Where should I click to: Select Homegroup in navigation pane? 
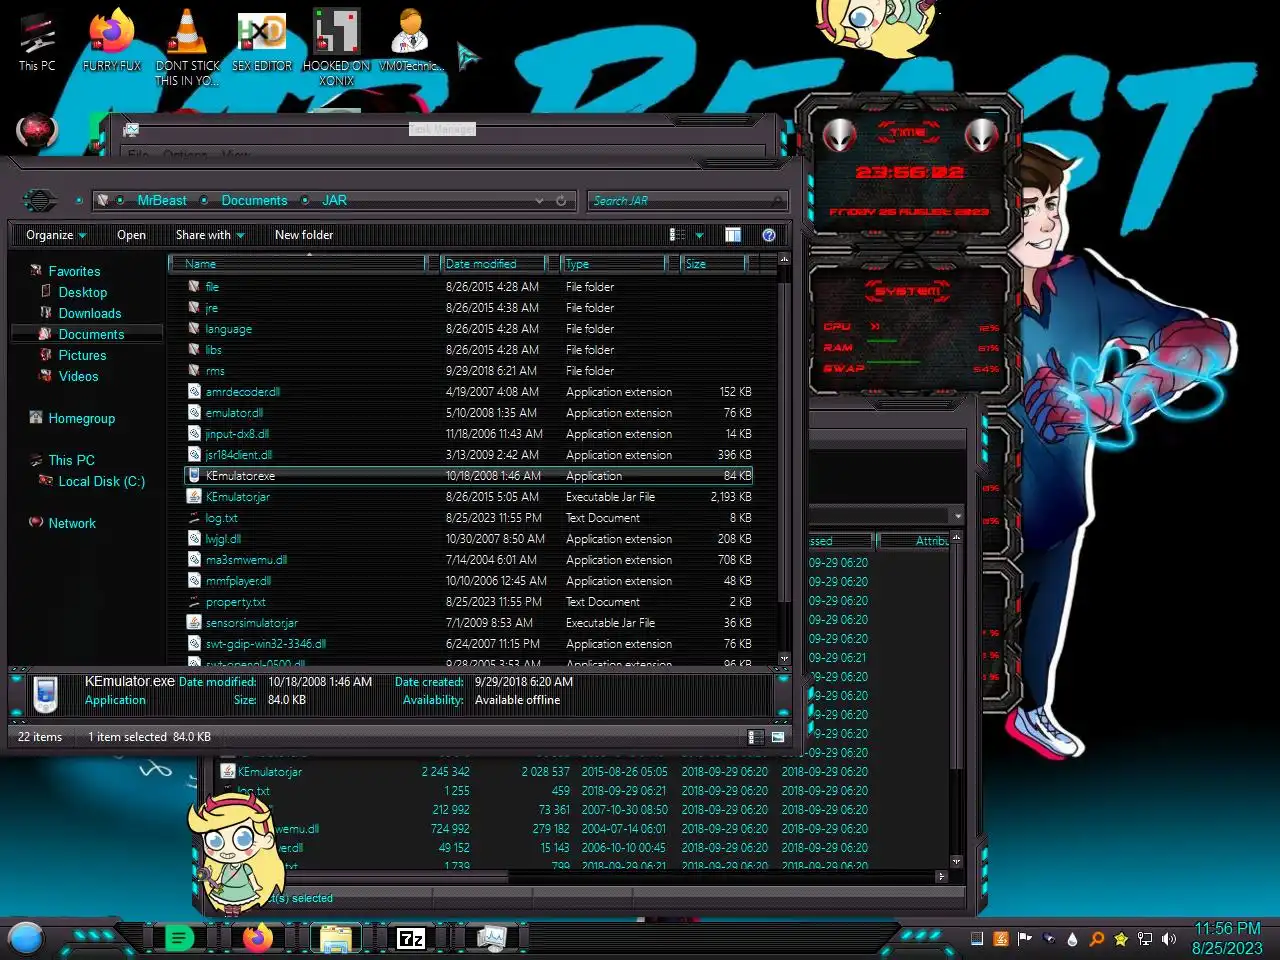coord(81,418)
